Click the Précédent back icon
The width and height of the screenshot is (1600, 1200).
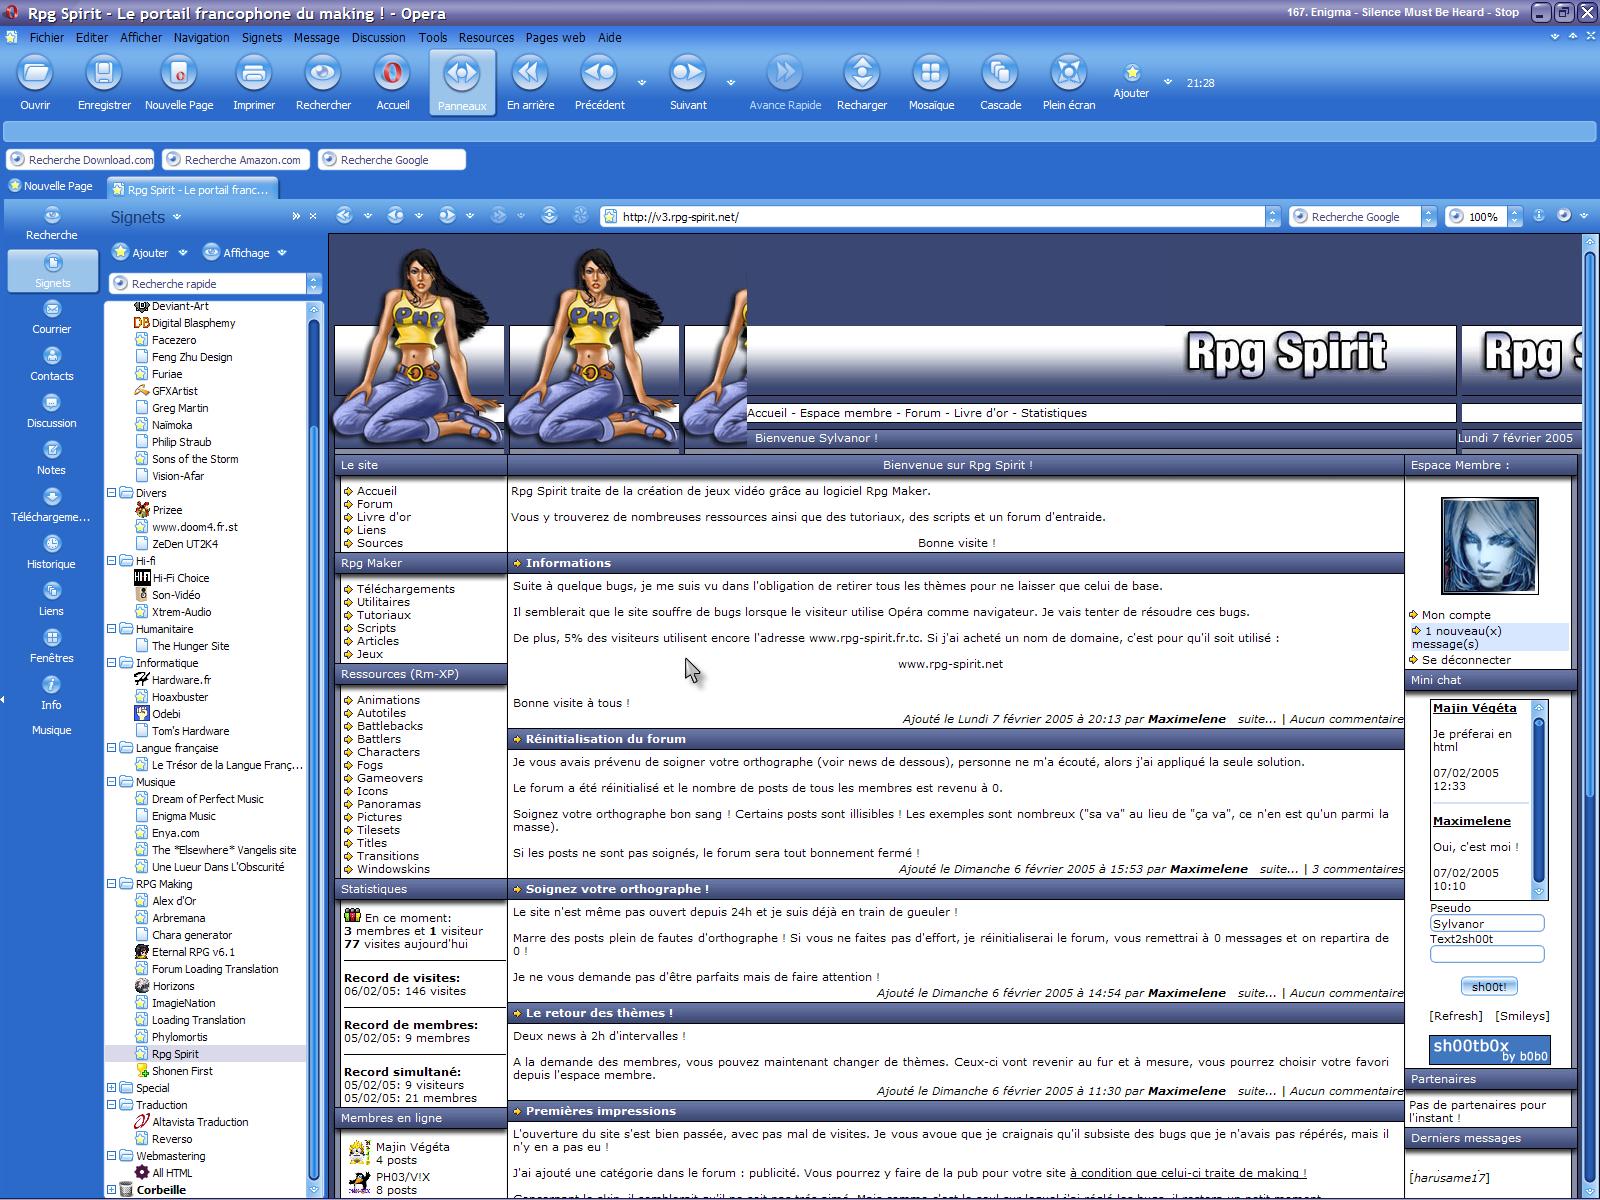click(x=599, y=73)
